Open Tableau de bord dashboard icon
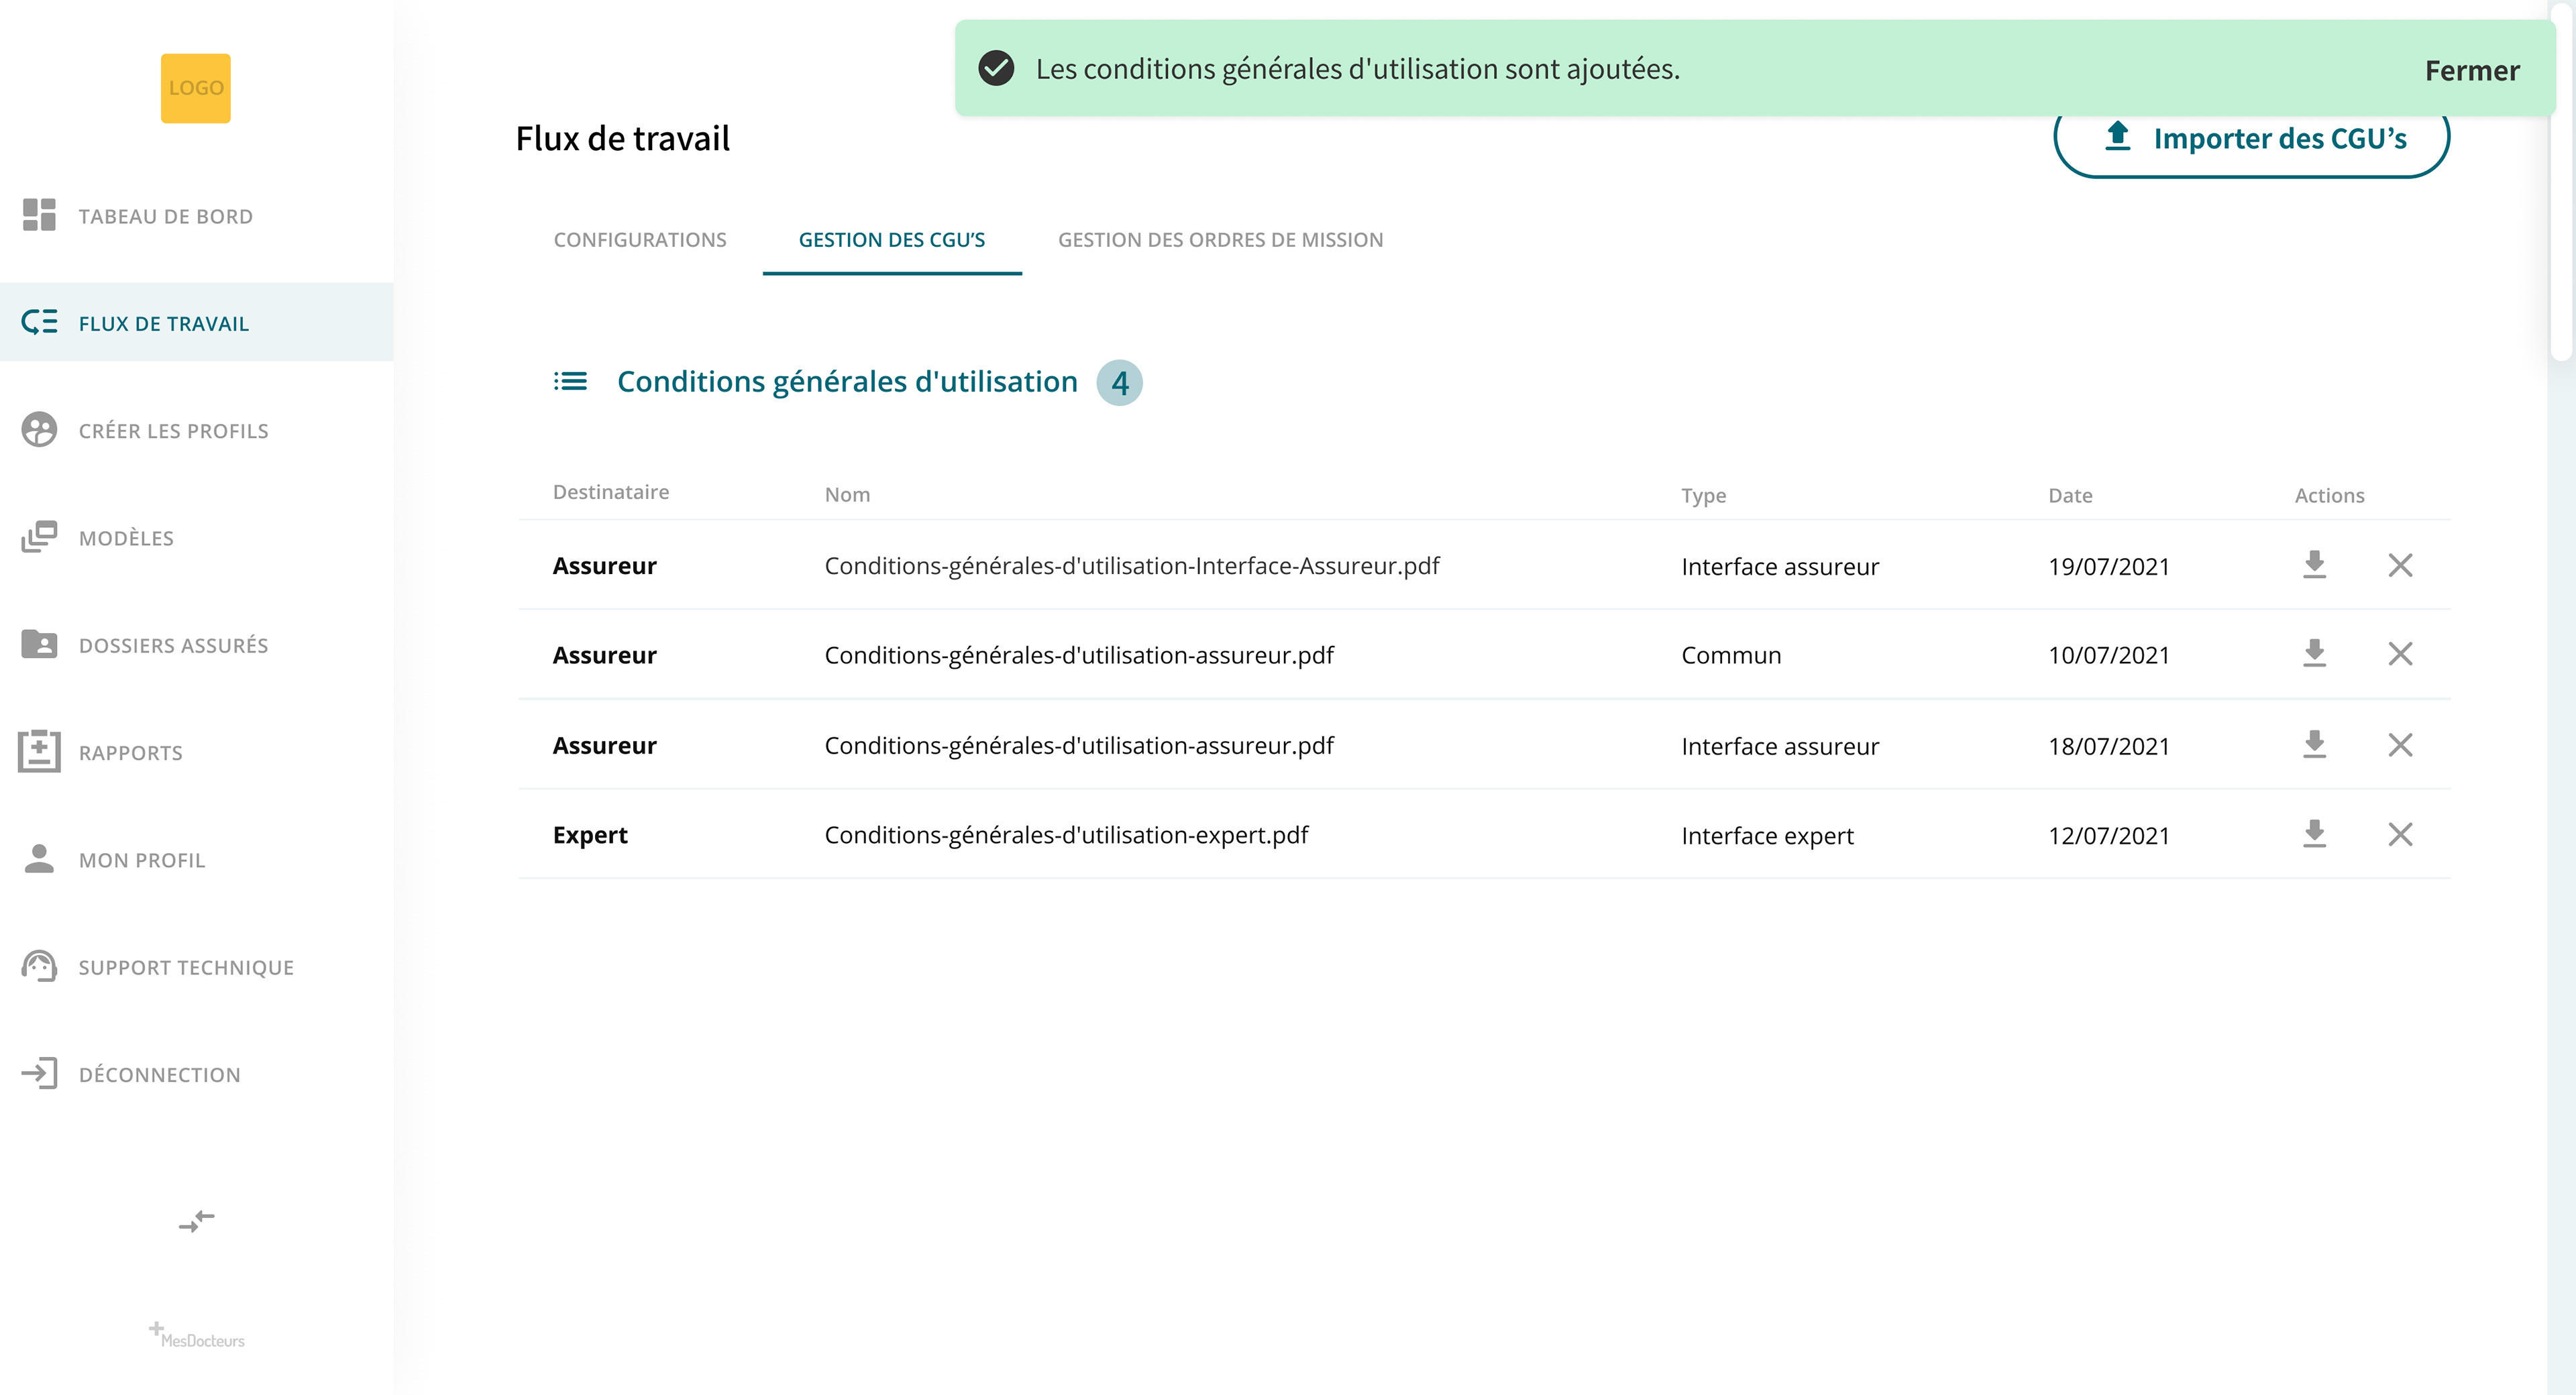The width and height of the screenshot is (2576, 1395). click(x=39, y=215)
